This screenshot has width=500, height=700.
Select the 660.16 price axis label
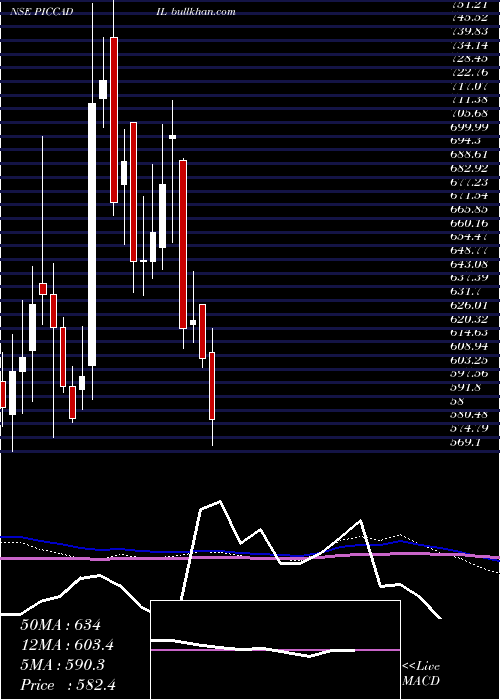pos(469,223)
